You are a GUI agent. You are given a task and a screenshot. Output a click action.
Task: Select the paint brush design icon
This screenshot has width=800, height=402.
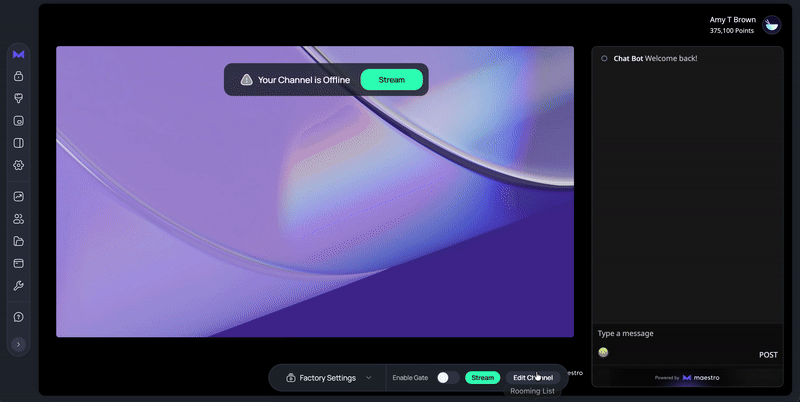19,98
